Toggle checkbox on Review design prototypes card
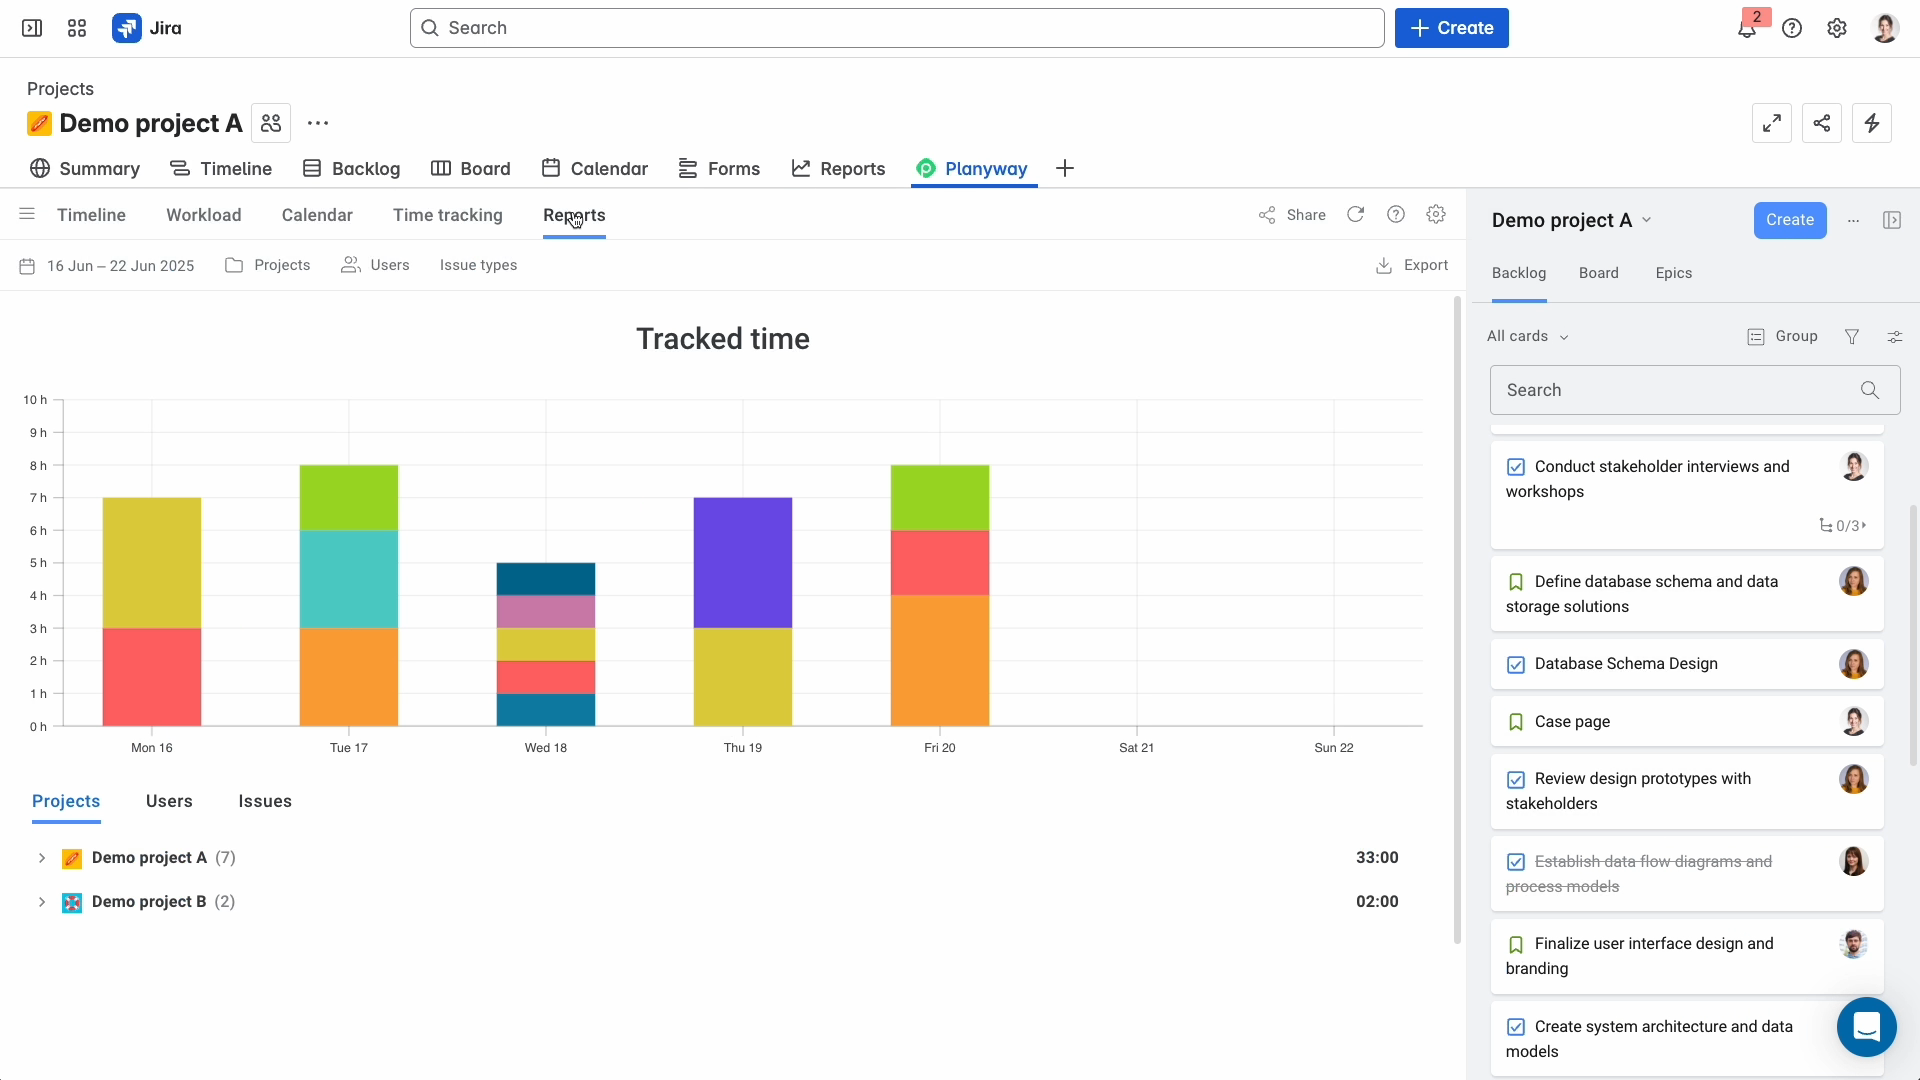The height and width of the screenshot is (1080, 1920). tap(1516, 780)
